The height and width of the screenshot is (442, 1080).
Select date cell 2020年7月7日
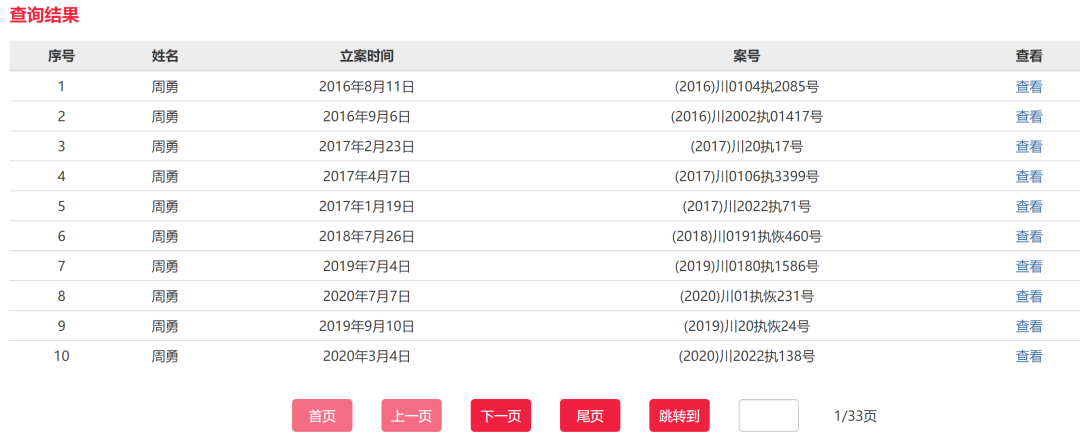click(366, 296)
